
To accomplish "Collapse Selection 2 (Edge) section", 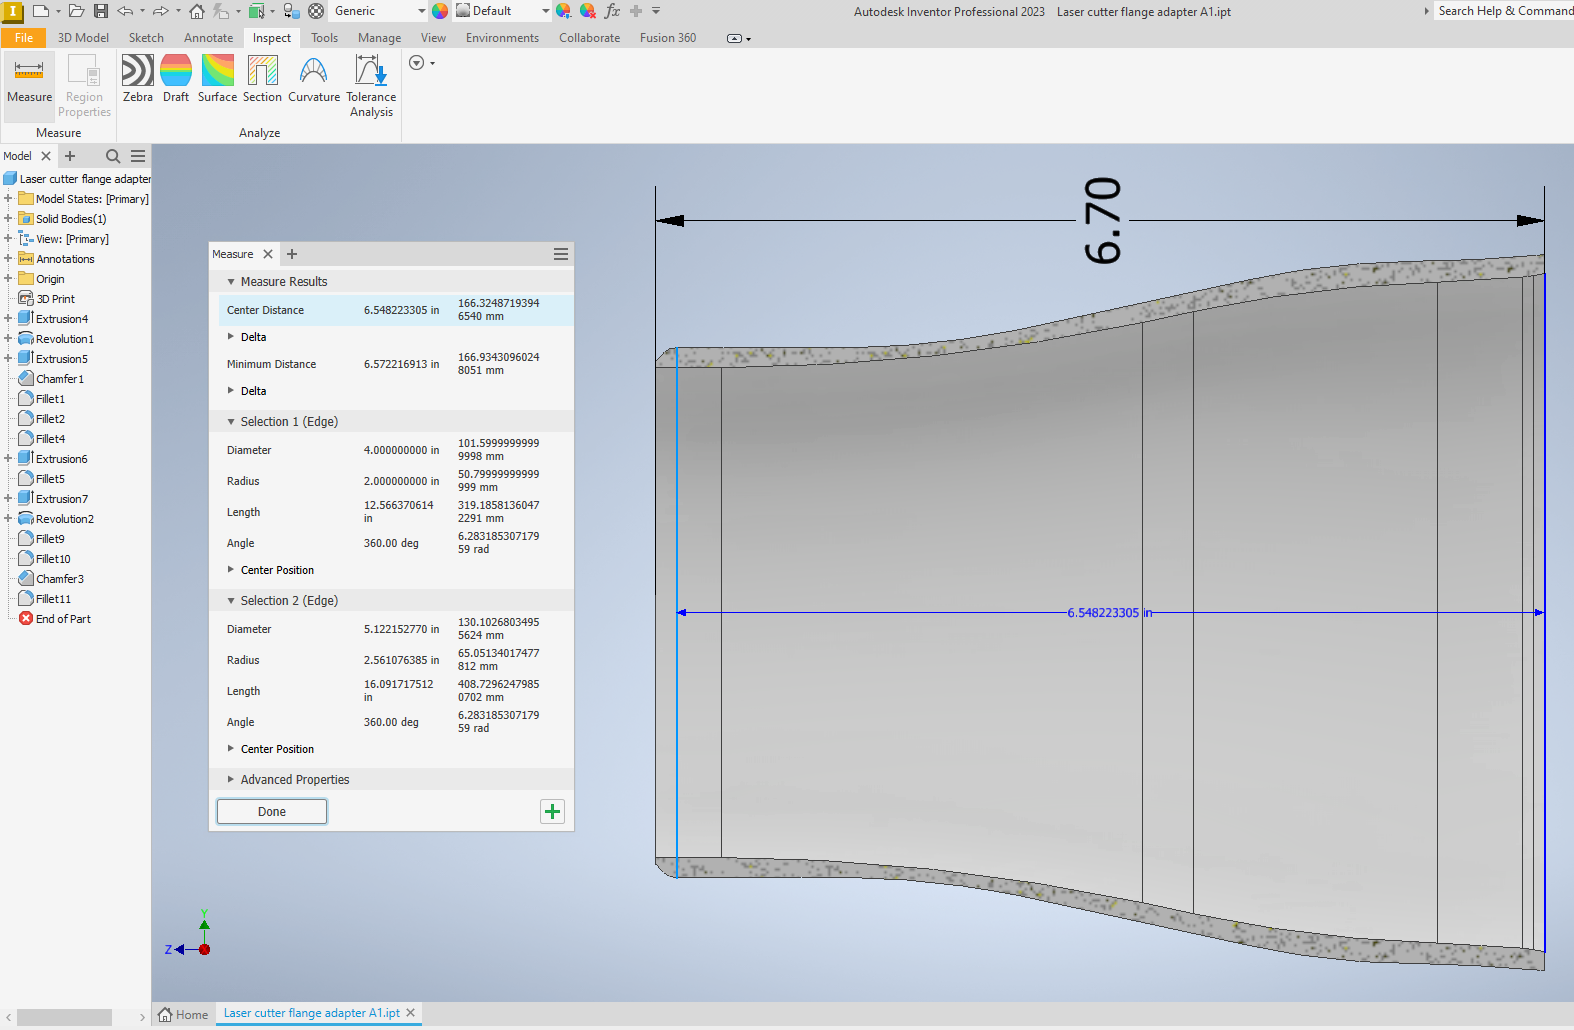I will [x=231, y=601].
